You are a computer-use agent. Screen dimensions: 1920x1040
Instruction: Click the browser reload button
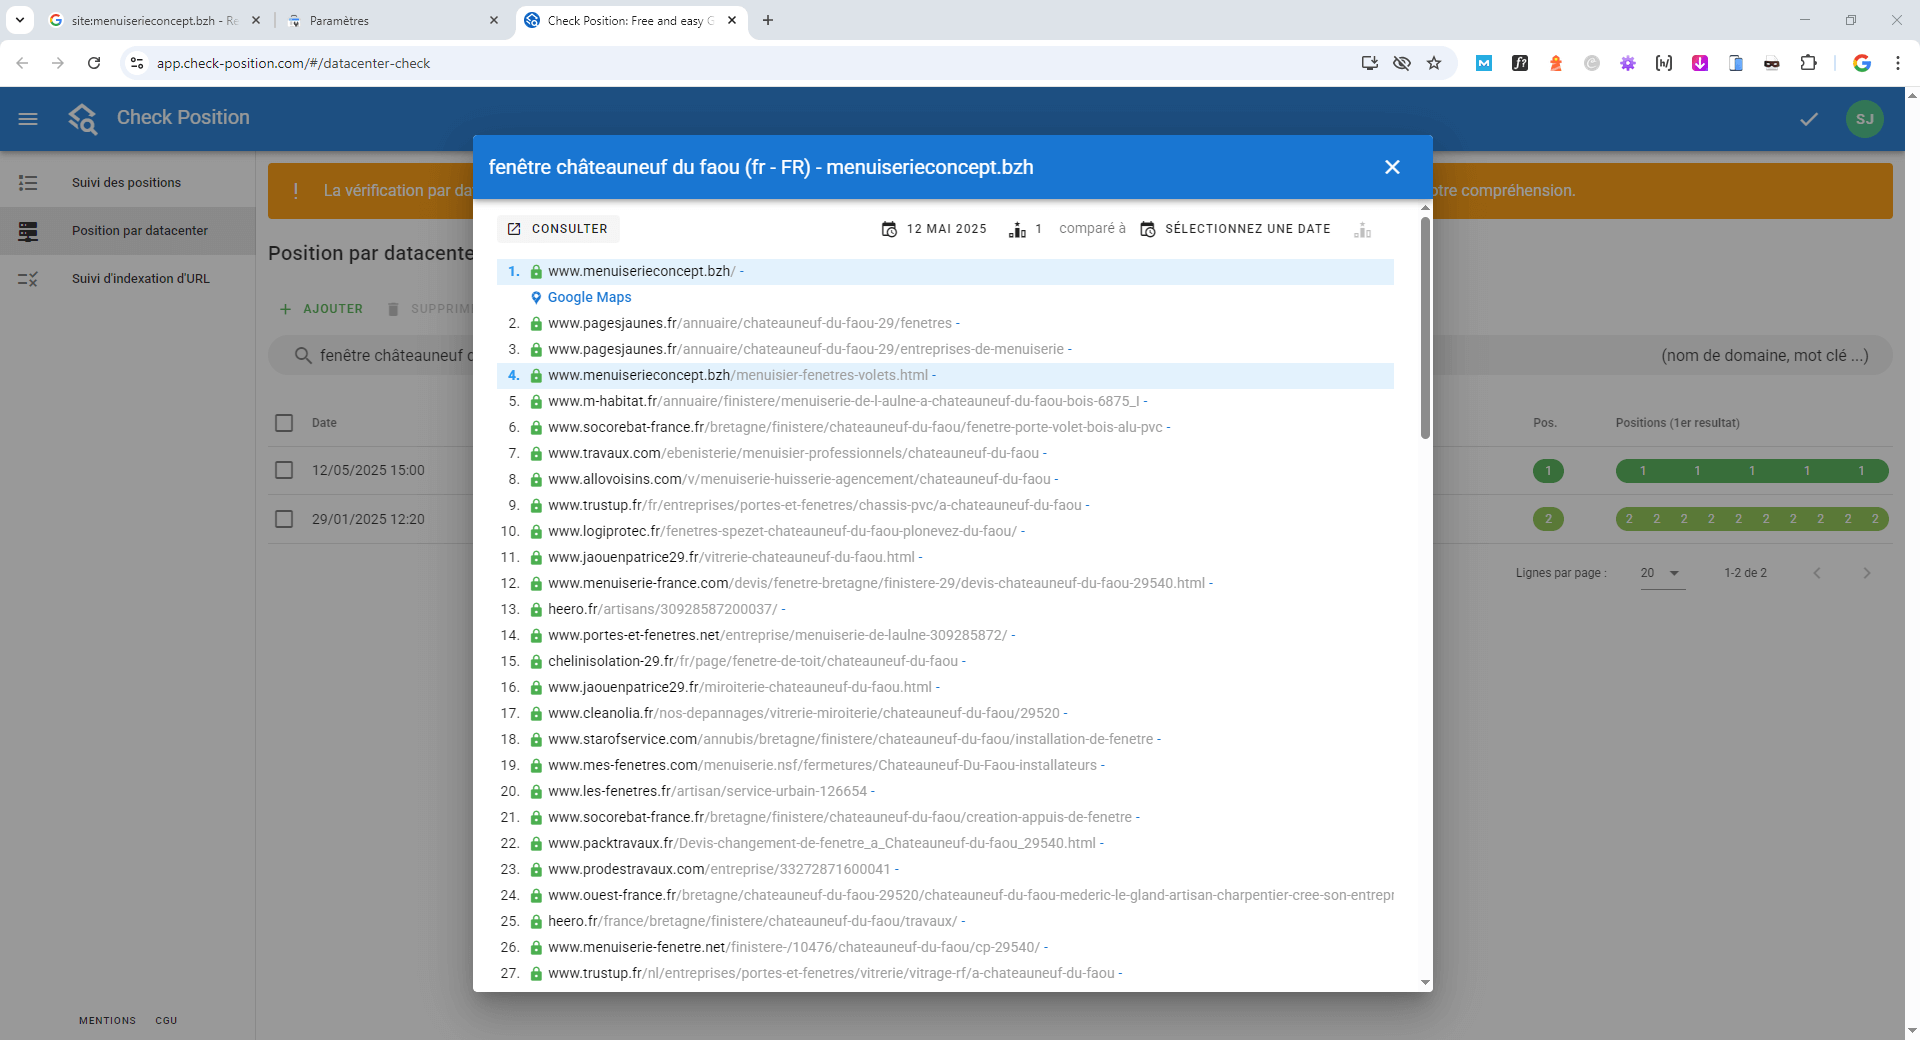94,63
